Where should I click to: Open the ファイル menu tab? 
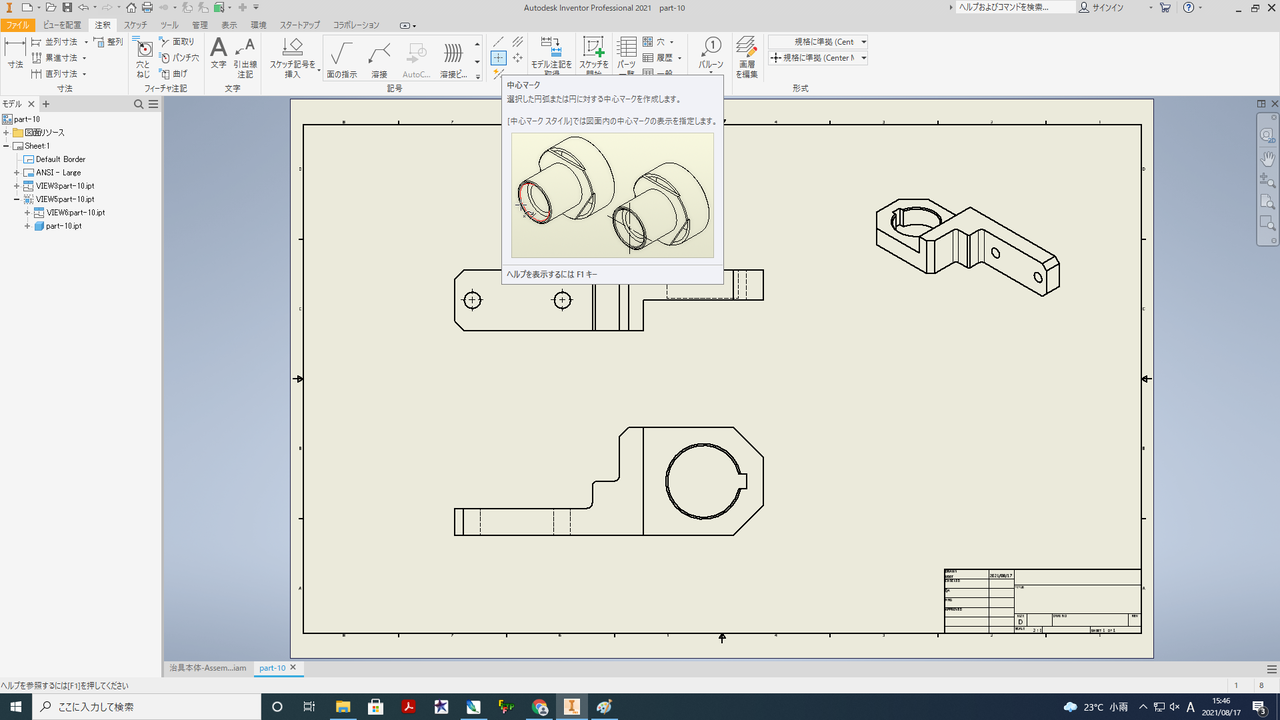point(18,24)
